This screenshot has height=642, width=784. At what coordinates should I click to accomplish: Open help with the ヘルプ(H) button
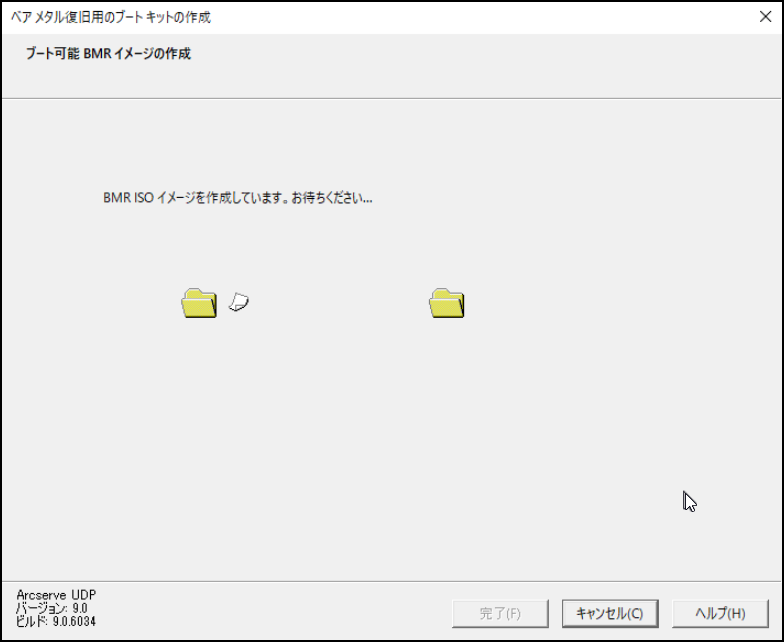pos(720,614)
